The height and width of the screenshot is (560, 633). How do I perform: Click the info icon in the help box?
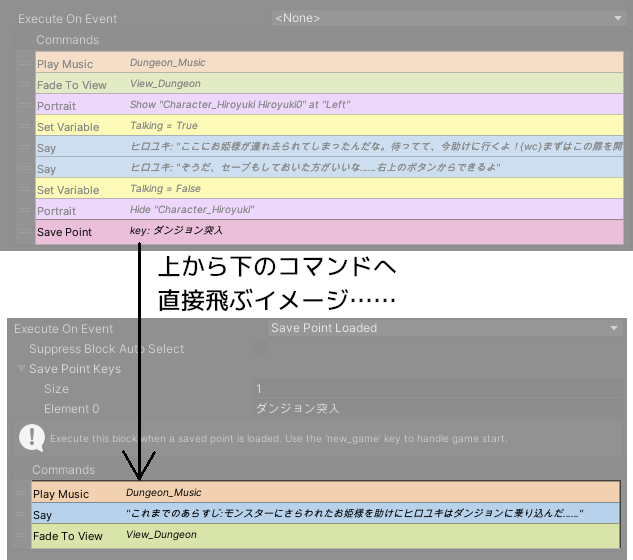(32, 437)
